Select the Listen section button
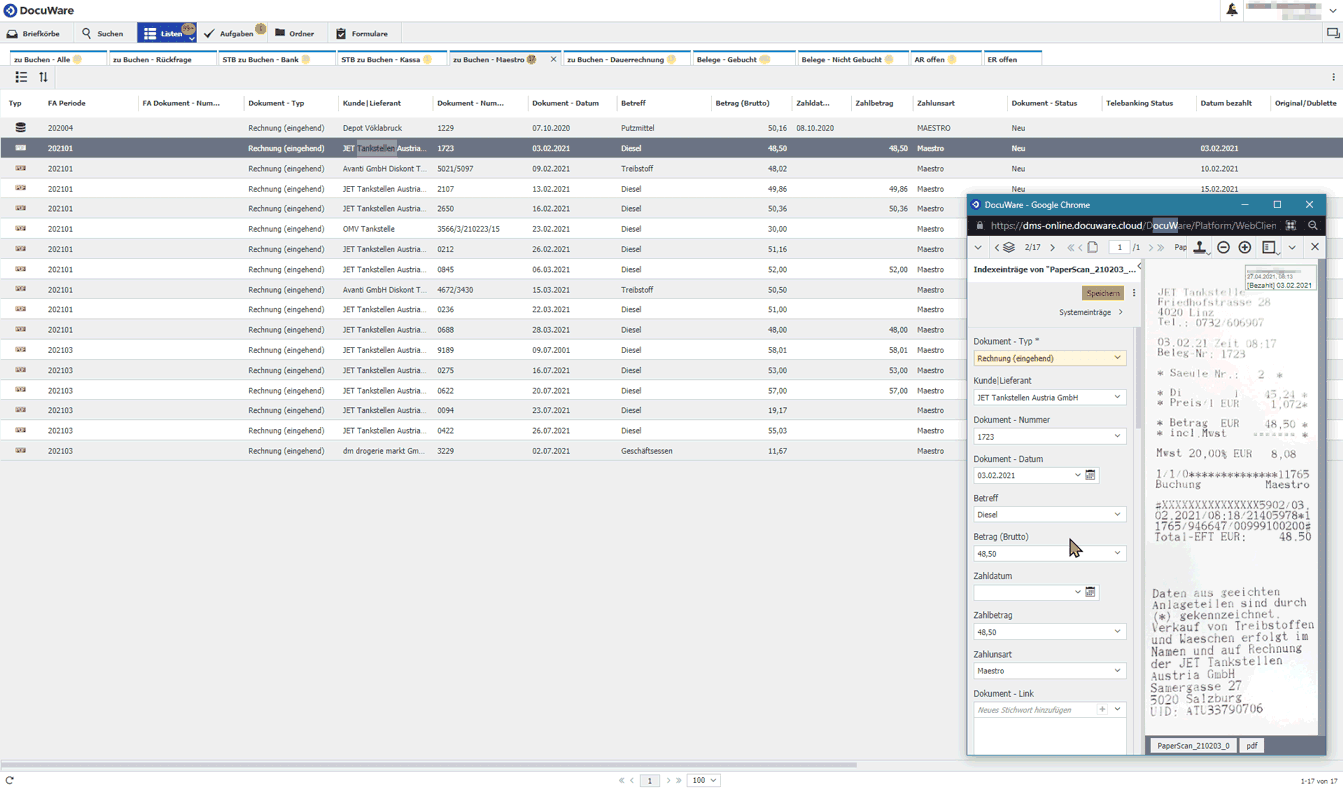Image resolution: width=1343 pixels, height=790 pixels. click(x=166, y=34)
